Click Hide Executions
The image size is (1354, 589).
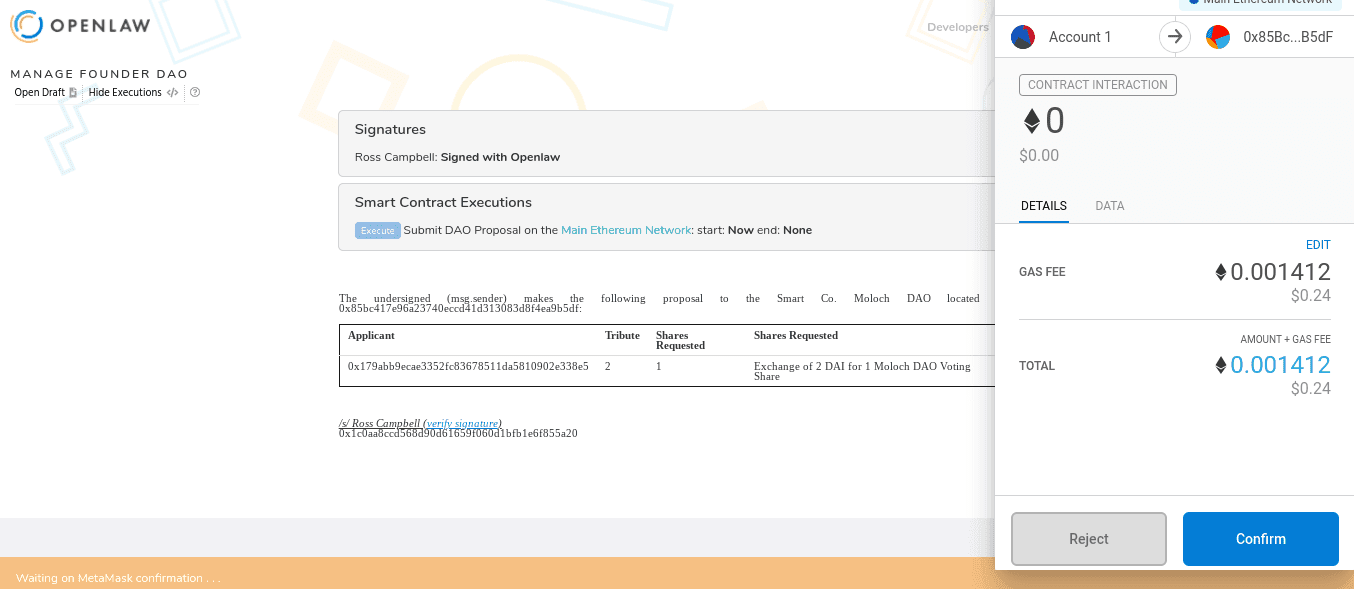133,92
